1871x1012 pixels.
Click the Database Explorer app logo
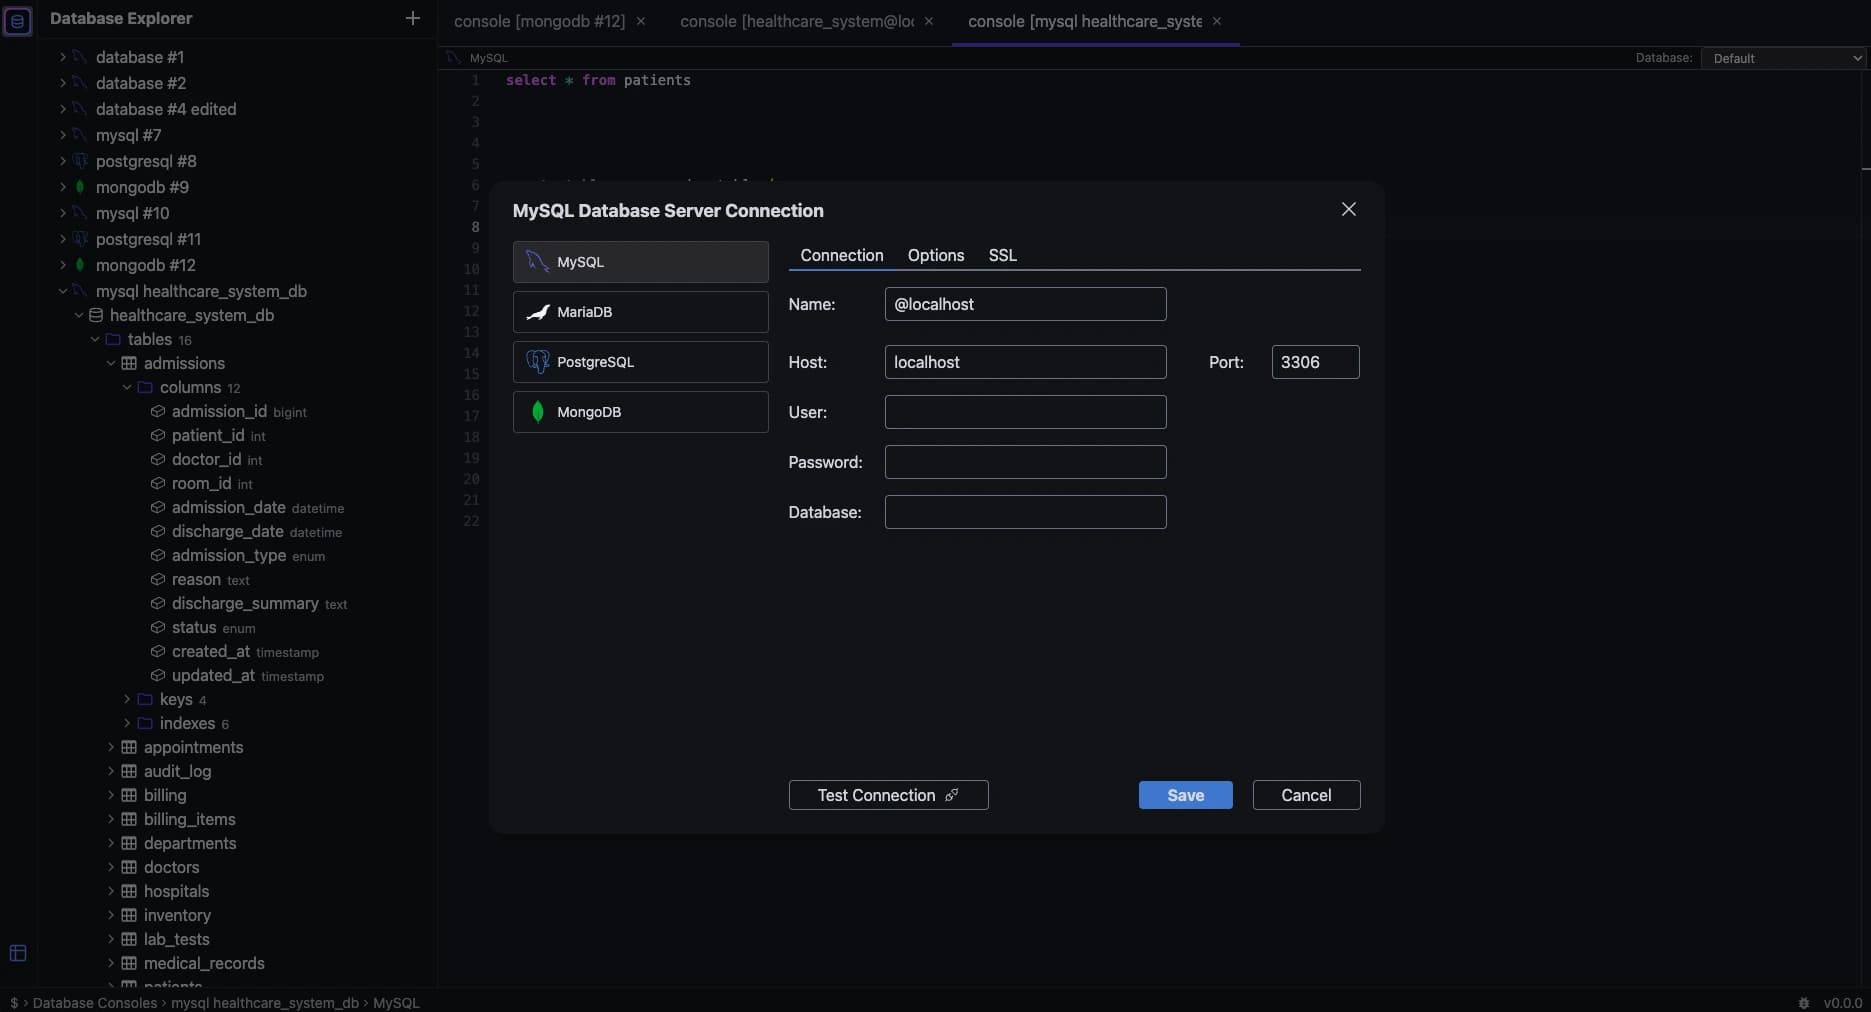pyautogui.click(x=18, y=20)
